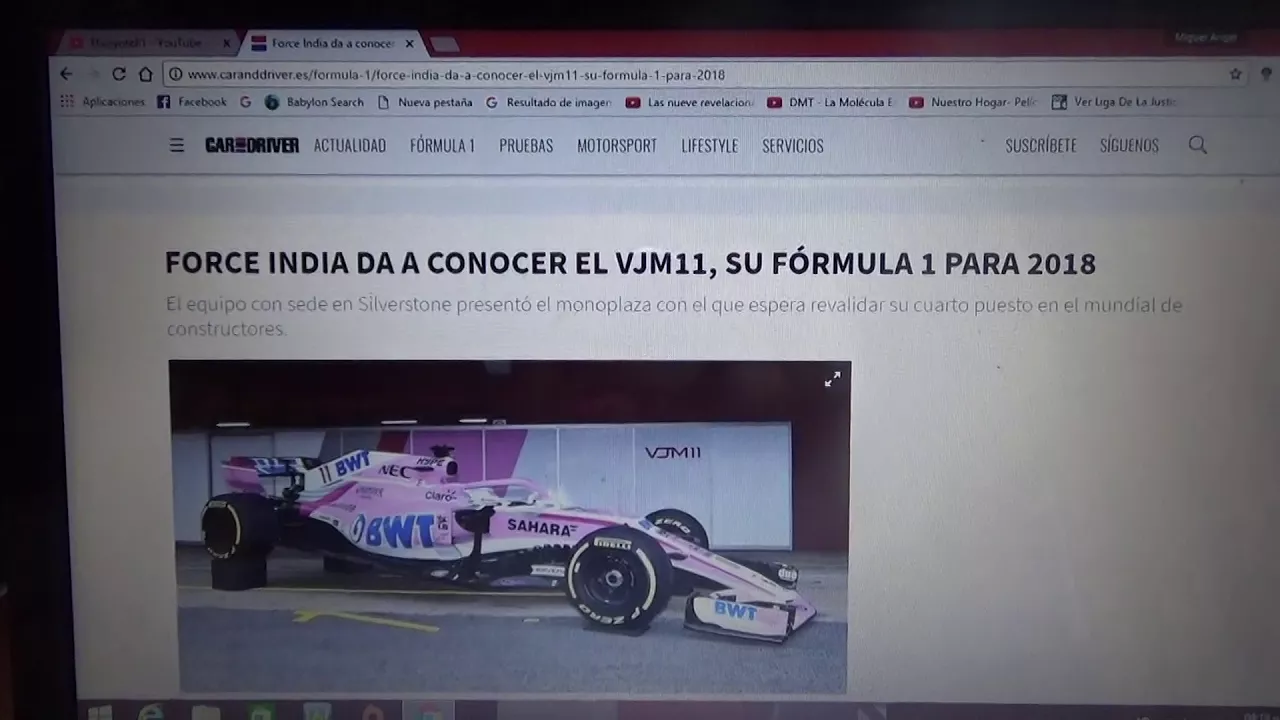The width and height of the screenshot is (1280, 720).
Task: Go back with the browser back arrow
Action: [66, 74]
